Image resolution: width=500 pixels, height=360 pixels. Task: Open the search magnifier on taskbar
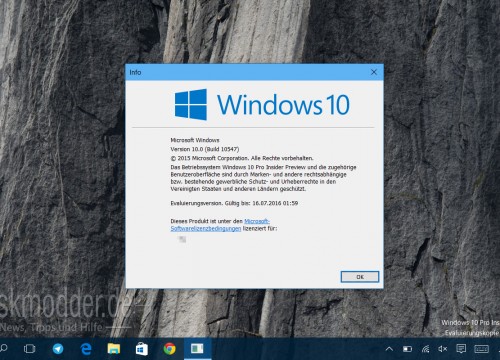click(3, 349)
